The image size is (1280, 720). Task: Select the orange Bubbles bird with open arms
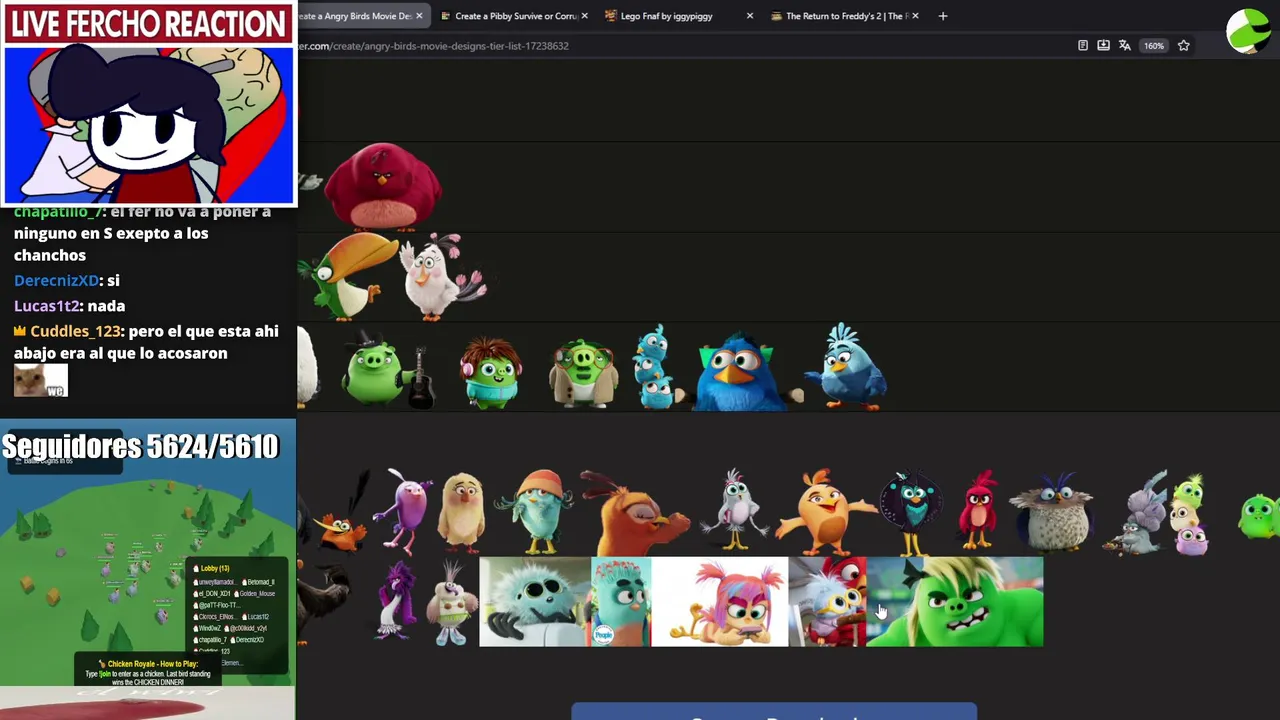coord(826,511)
